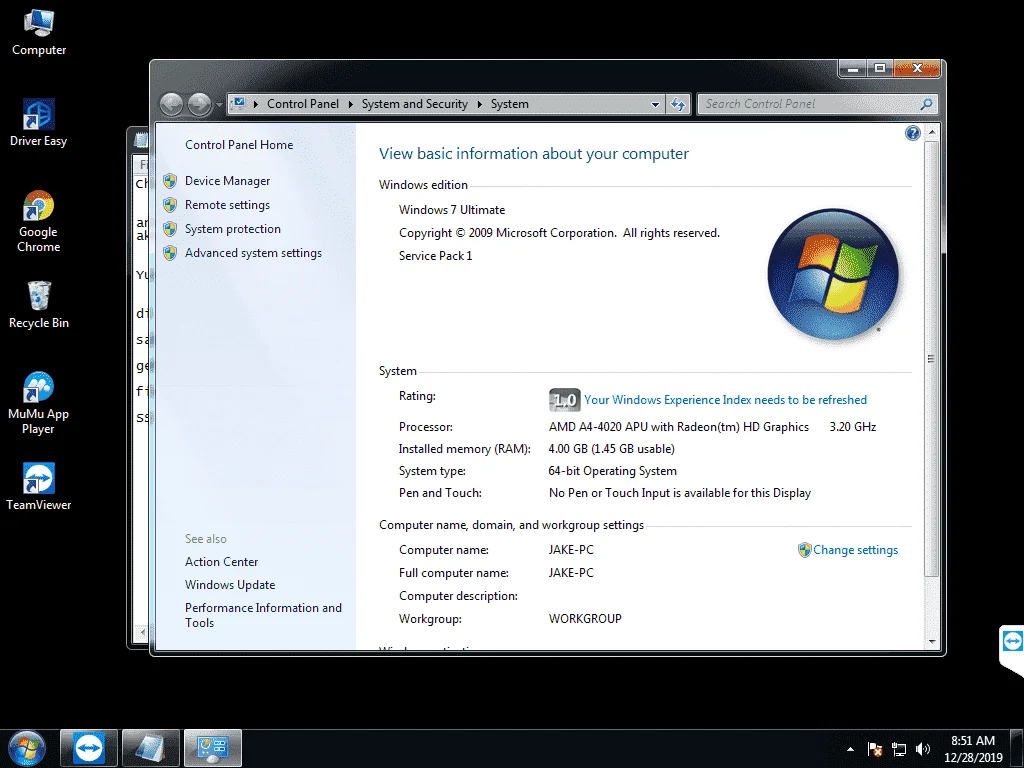The image size is (1024, 768).
Task: Click the Control Panel icon in address bar
Action: click(239, 104)
